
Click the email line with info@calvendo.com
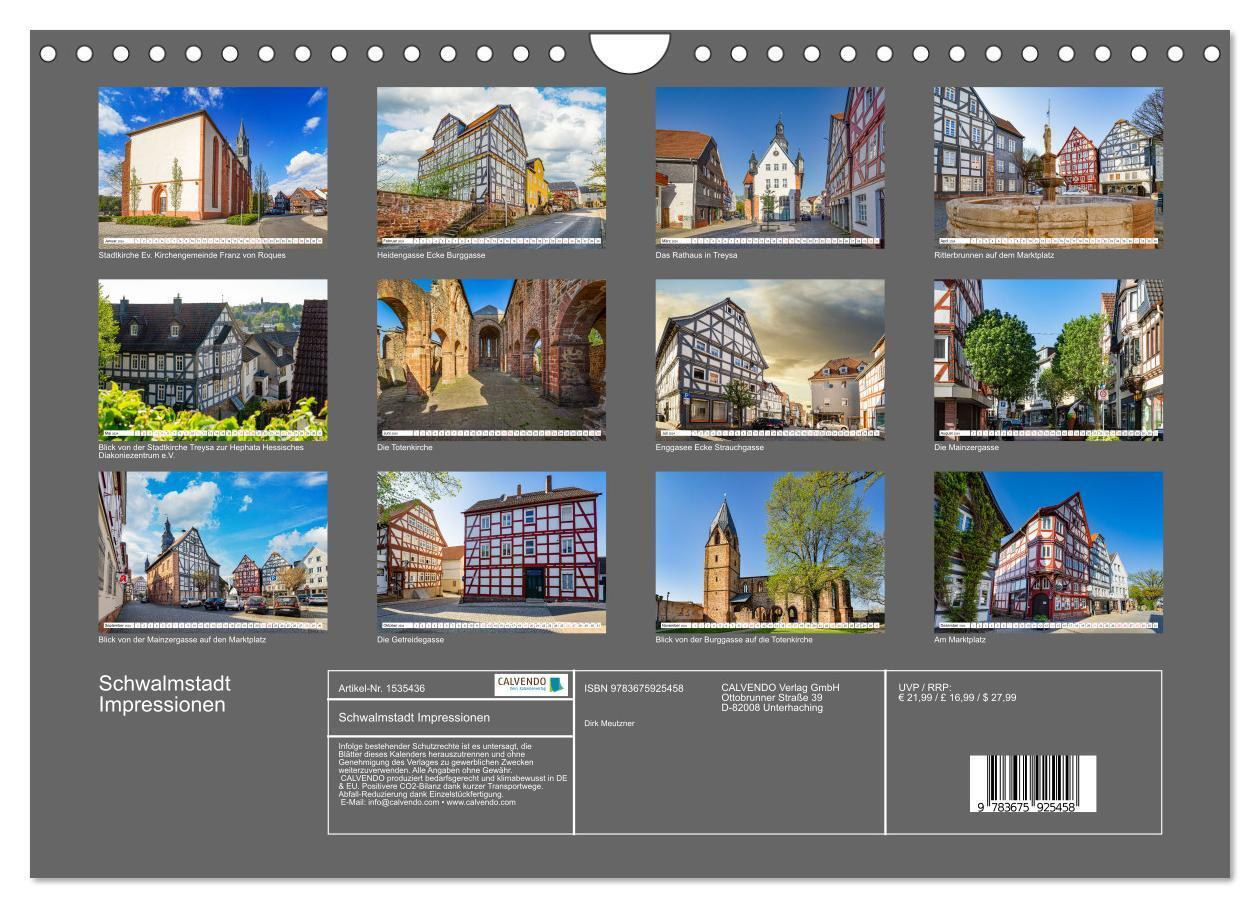point(428,802)
